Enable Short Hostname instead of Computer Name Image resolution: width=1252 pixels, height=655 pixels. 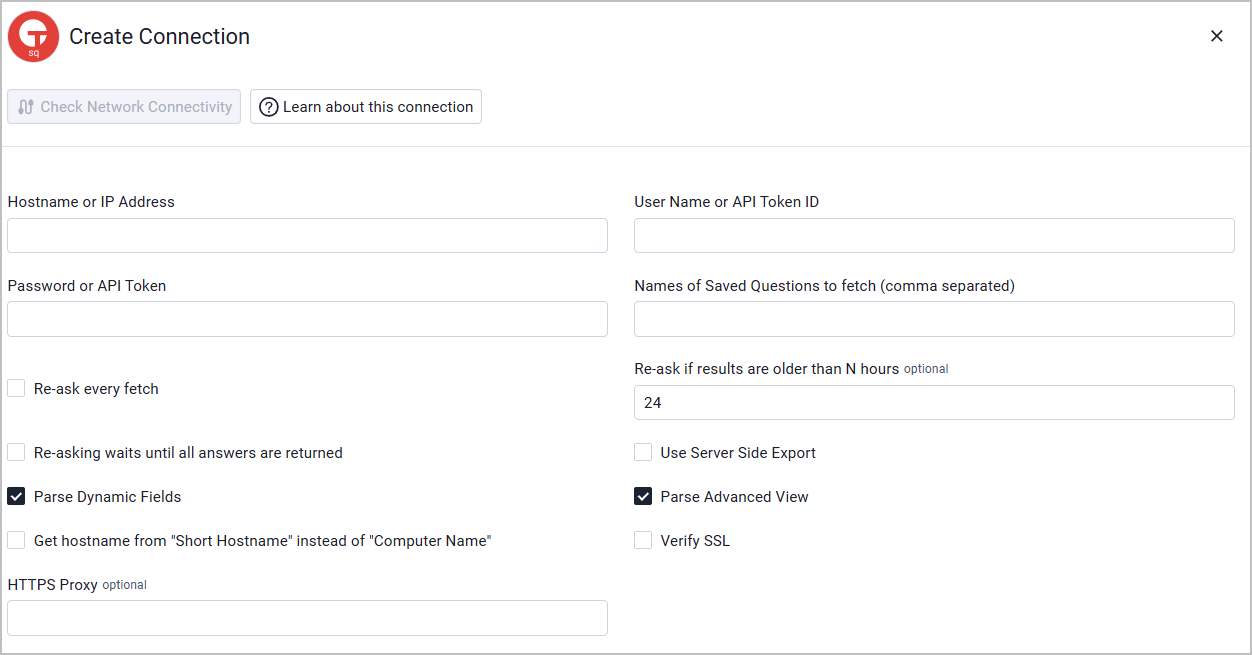(x=16, y=540)
